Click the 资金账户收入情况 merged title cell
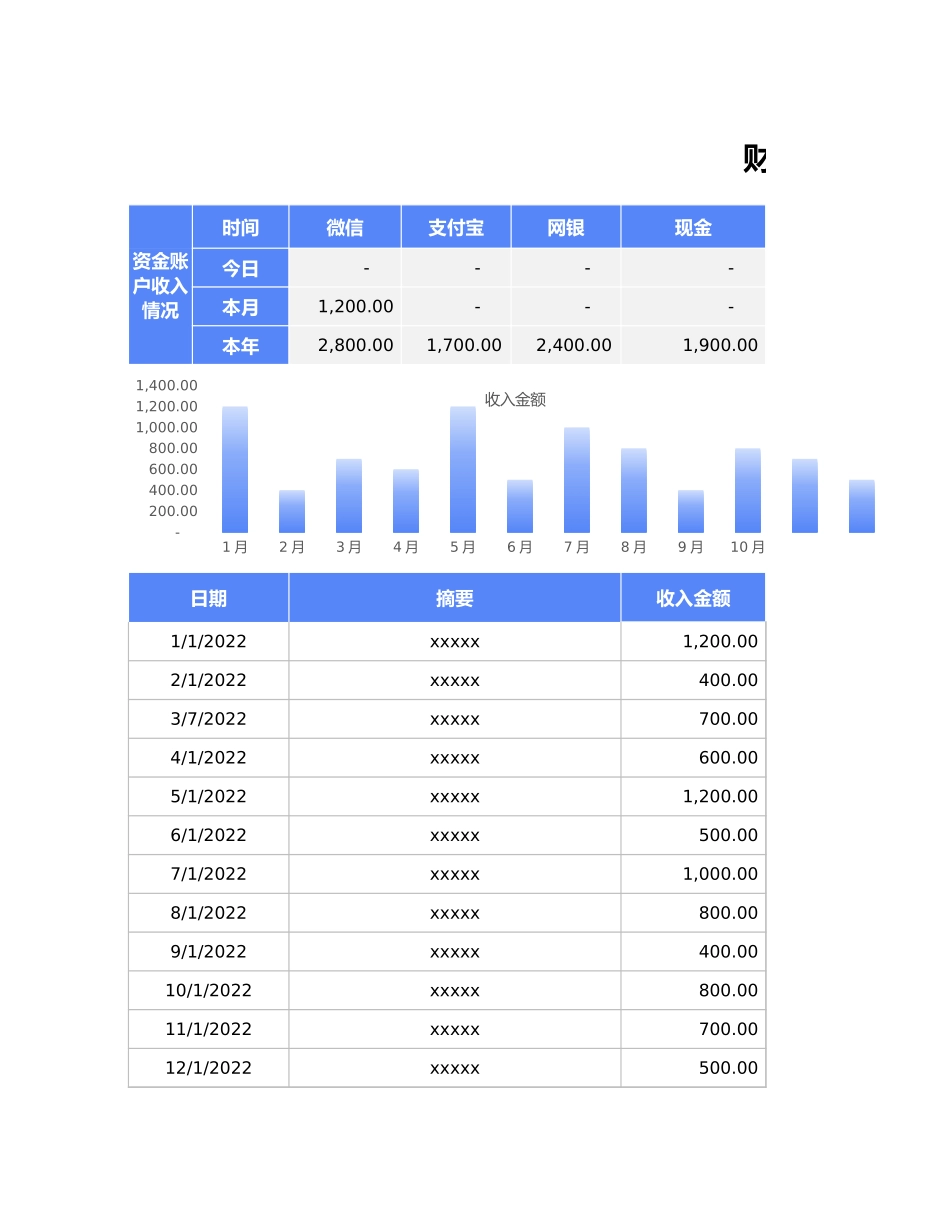The height and width of the screenshot is (1230, 950). coord(159,285)
